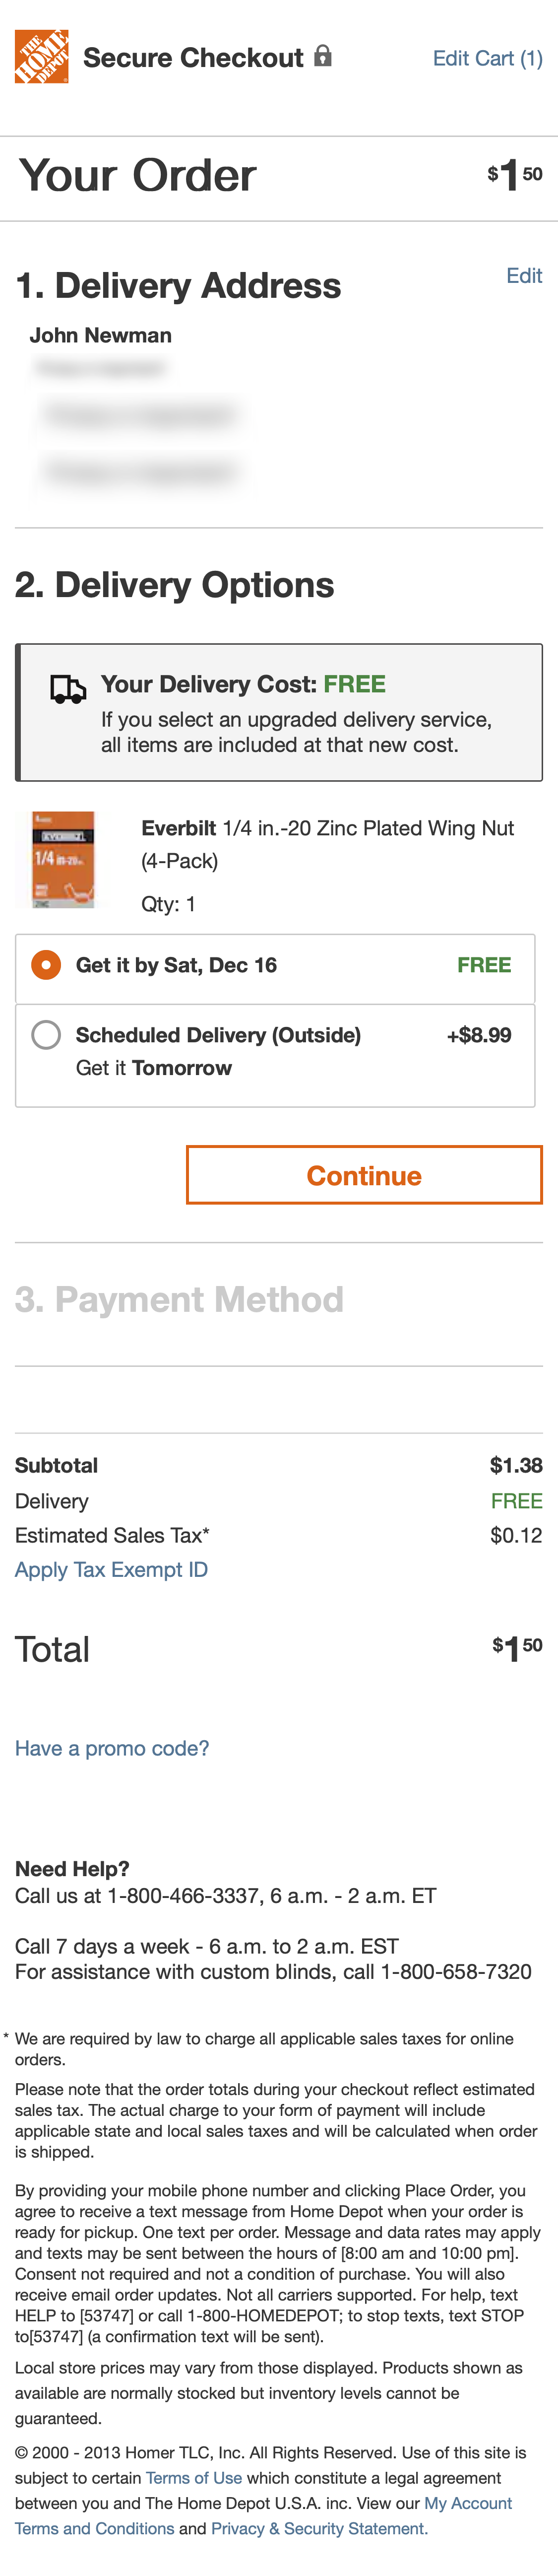Viewport: 558px width, 2576px height.
Task: Click the Continue button
Action: click(x=362, y=1175)
